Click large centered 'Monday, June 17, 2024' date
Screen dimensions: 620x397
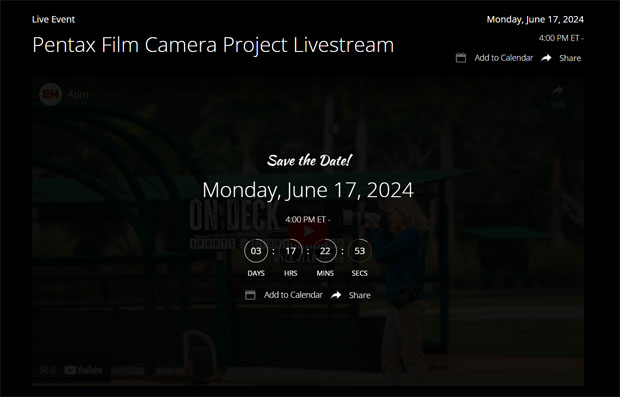[x=308, y=190]
